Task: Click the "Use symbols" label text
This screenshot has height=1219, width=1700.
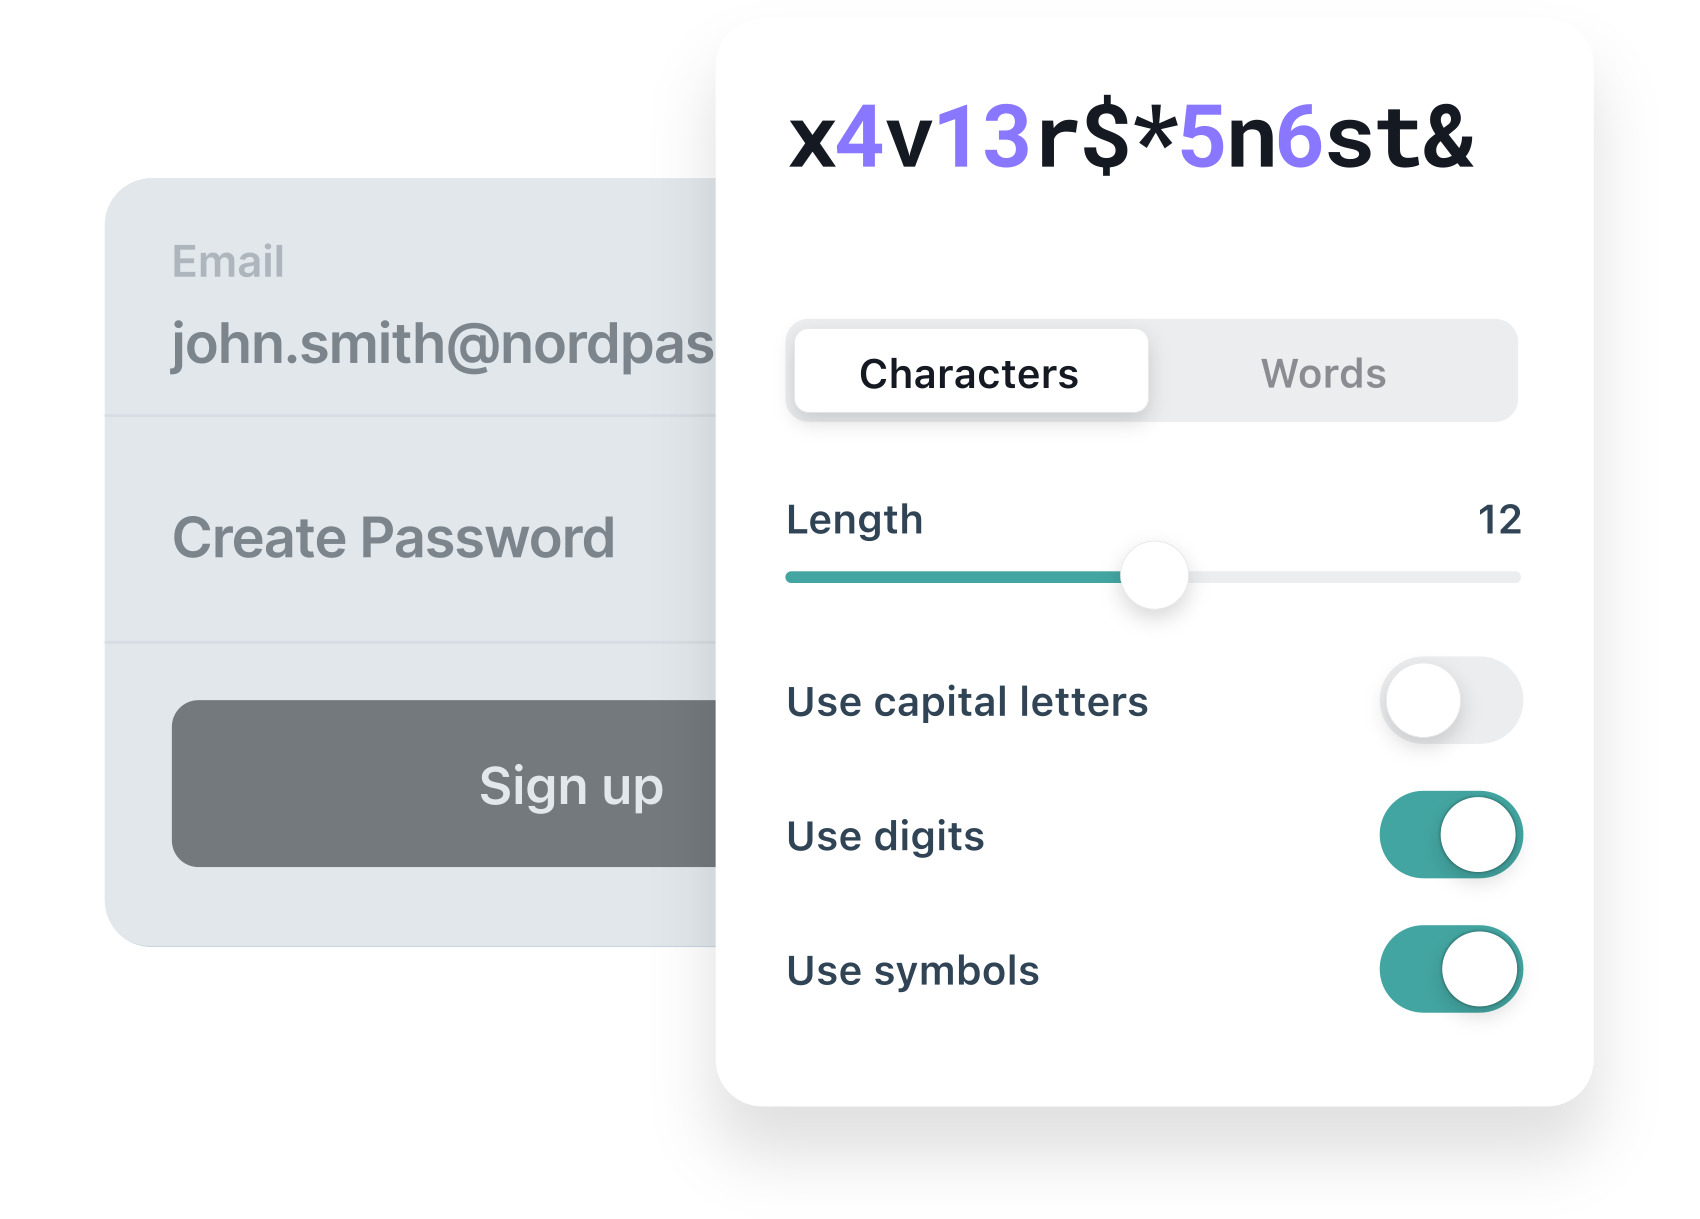Action: (x=913, y=970)
